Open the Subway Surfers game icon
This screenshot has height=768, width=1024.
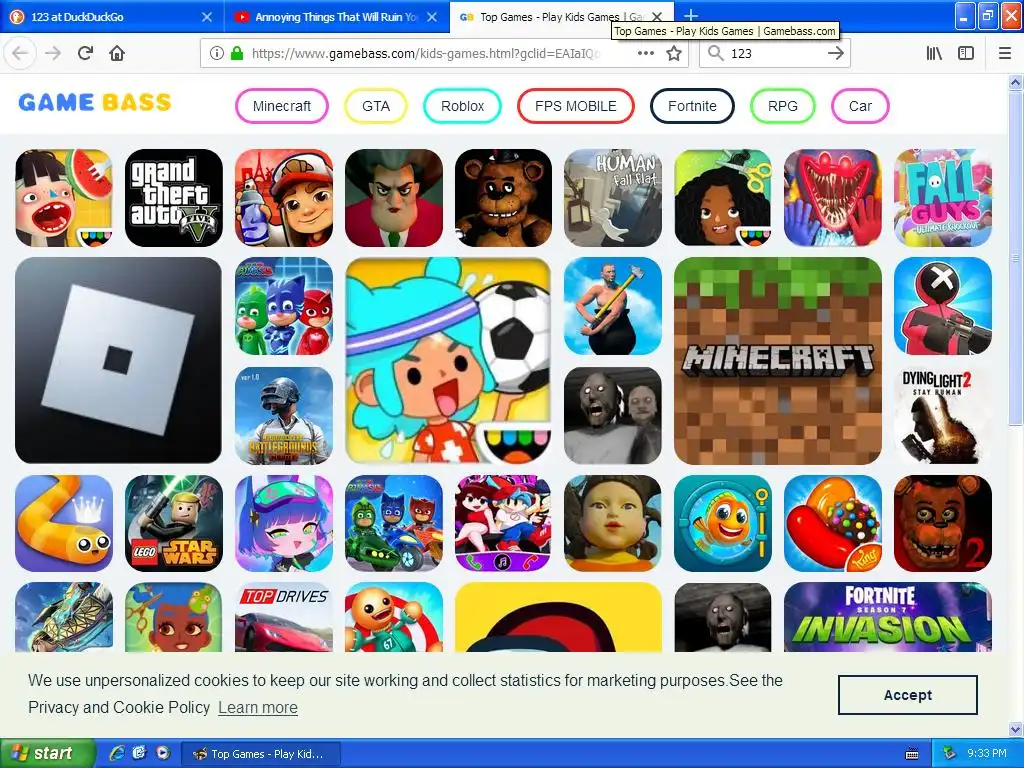tap(284, 198)
